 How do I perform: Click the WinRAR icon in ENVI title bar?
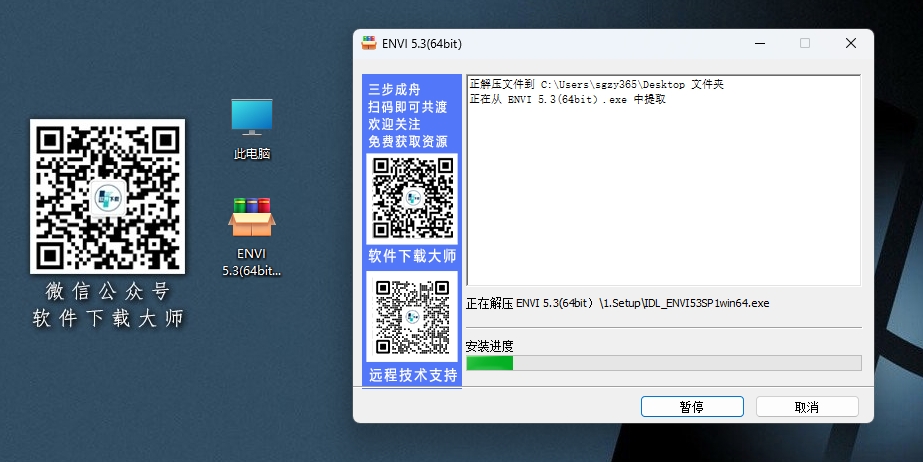pos(369,44)
